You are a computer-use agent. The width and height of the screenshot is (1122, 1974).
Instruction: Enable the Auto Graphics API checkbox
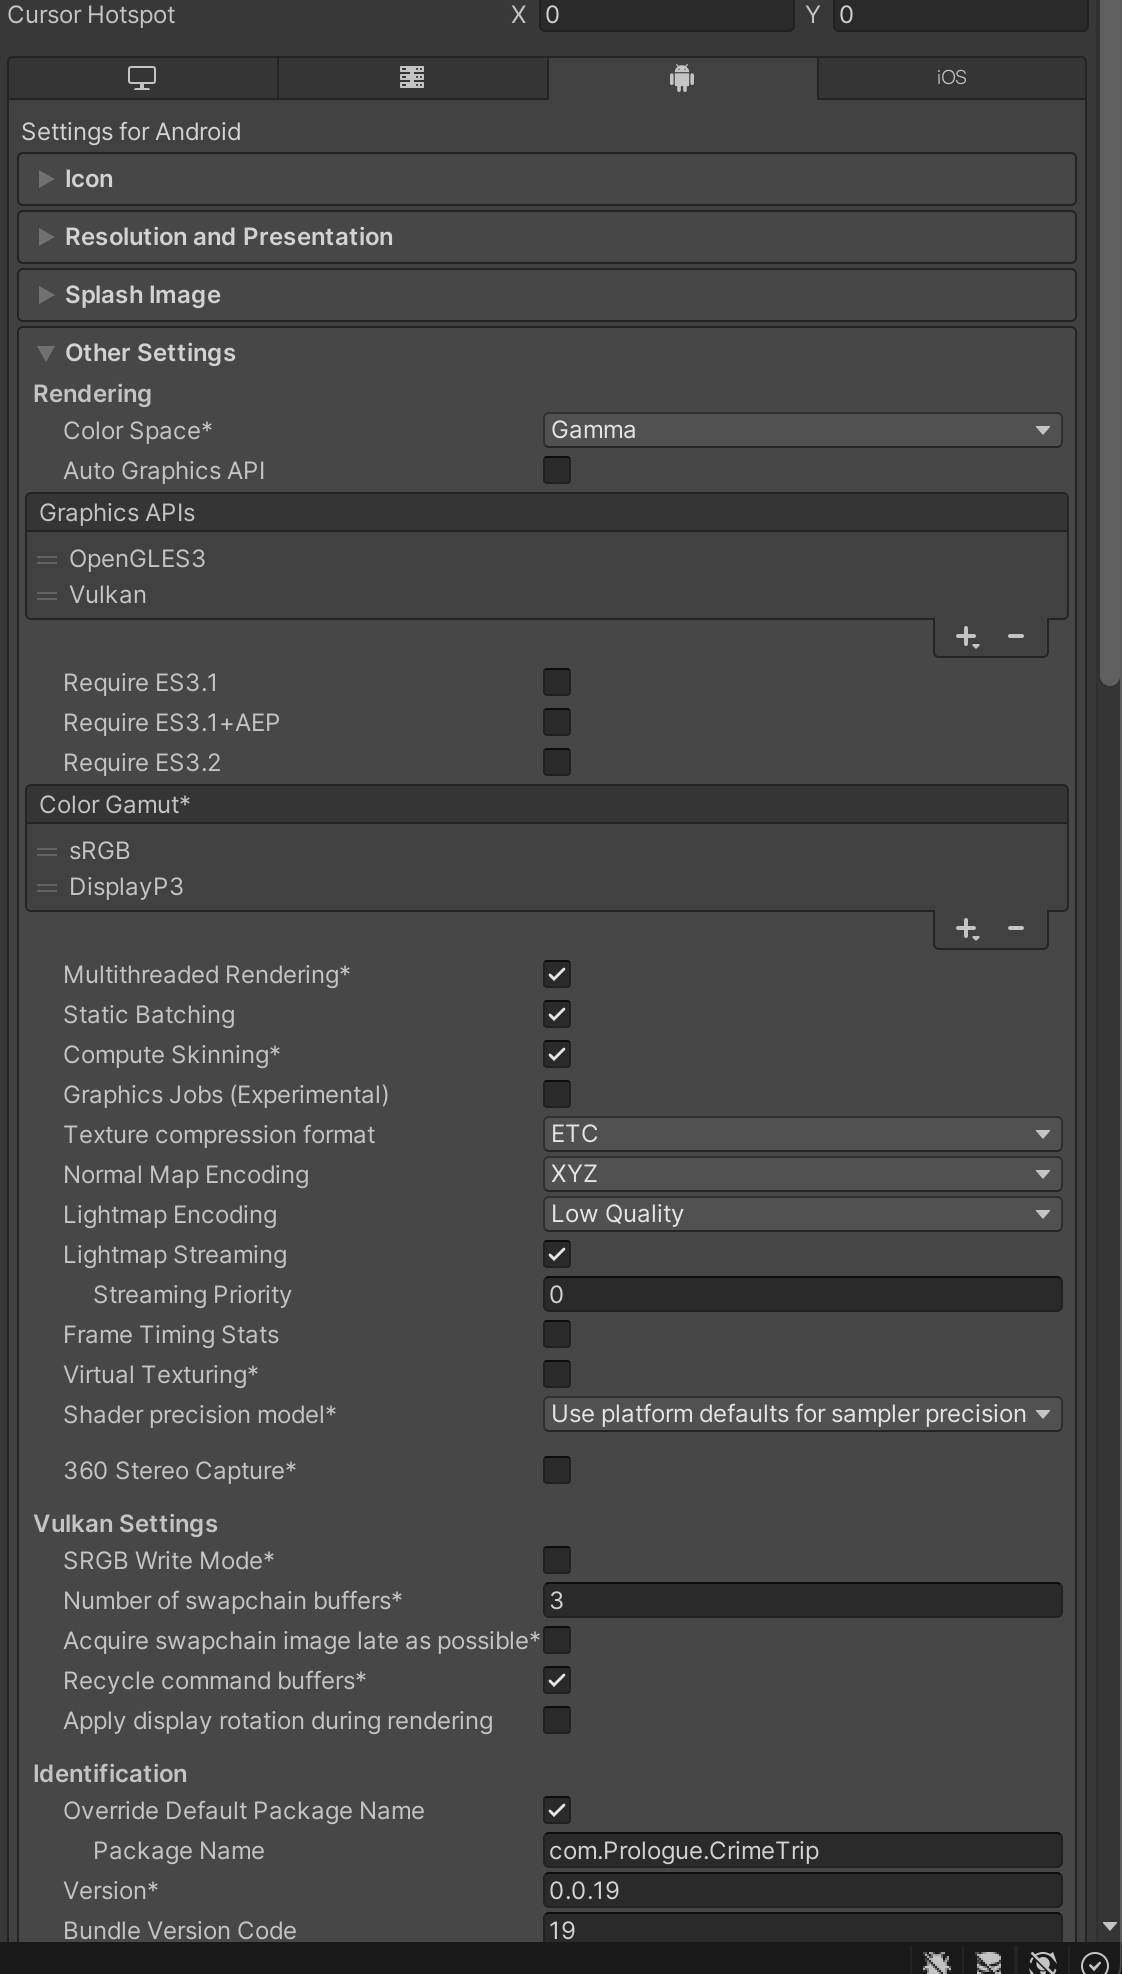557,470
